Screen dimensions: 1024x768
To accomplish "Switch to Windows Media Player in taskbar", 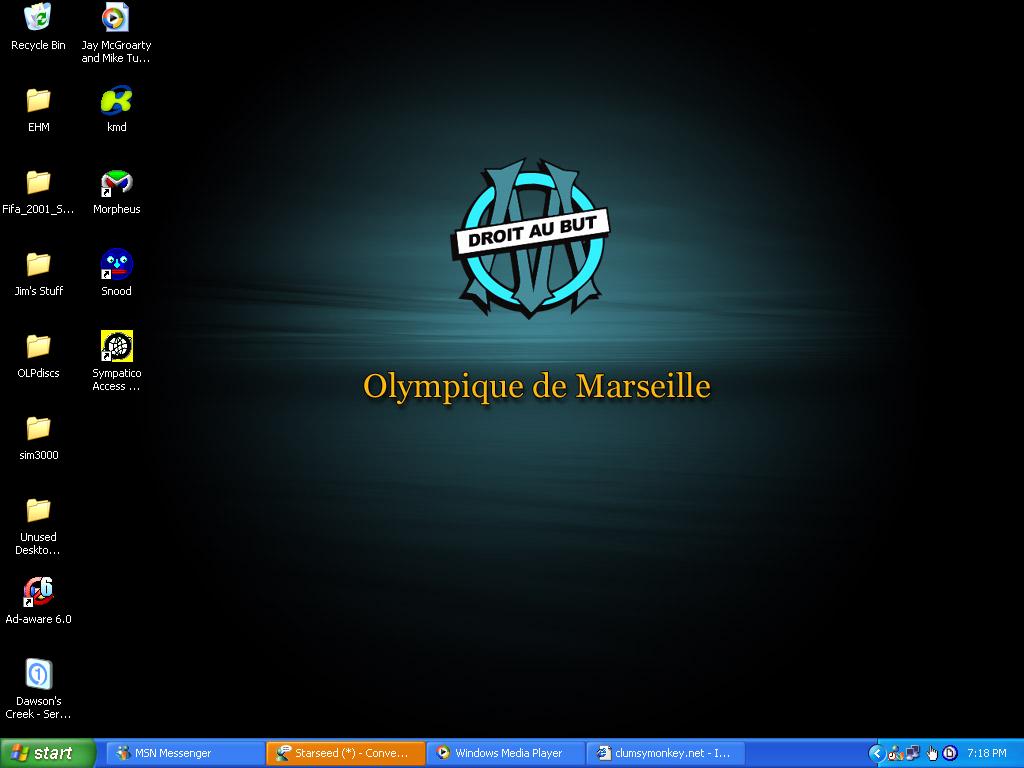I will point(505,753).
